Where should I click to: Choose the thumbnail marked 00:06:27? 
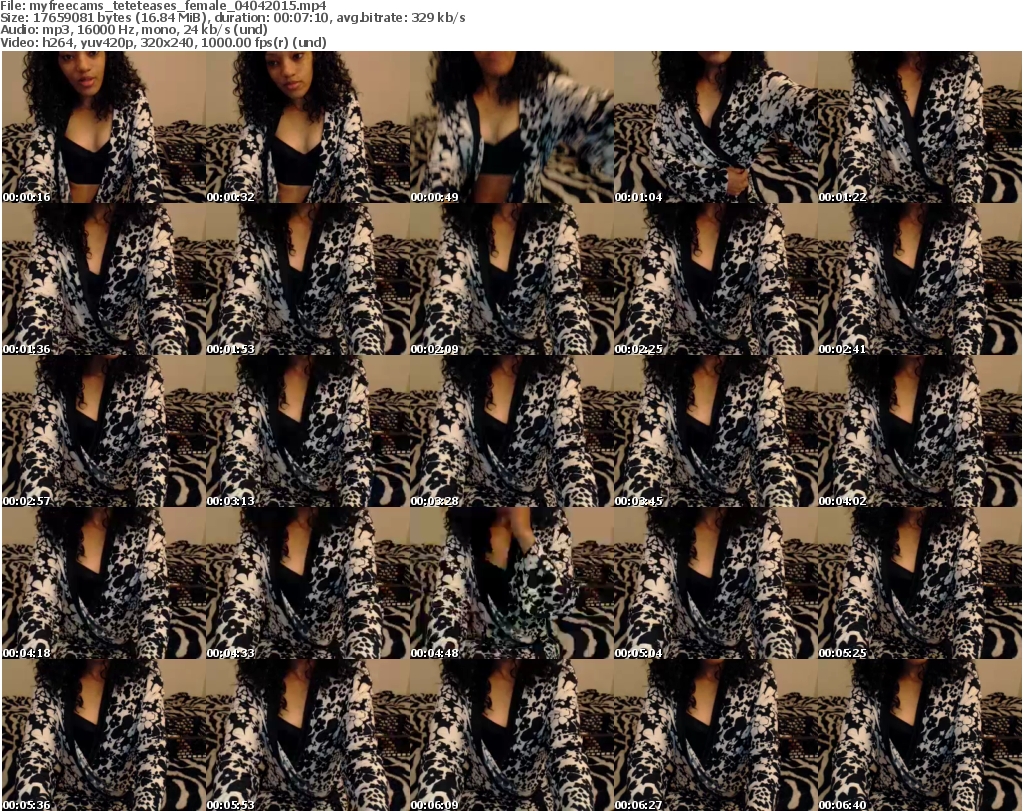[x=716, y=735]
